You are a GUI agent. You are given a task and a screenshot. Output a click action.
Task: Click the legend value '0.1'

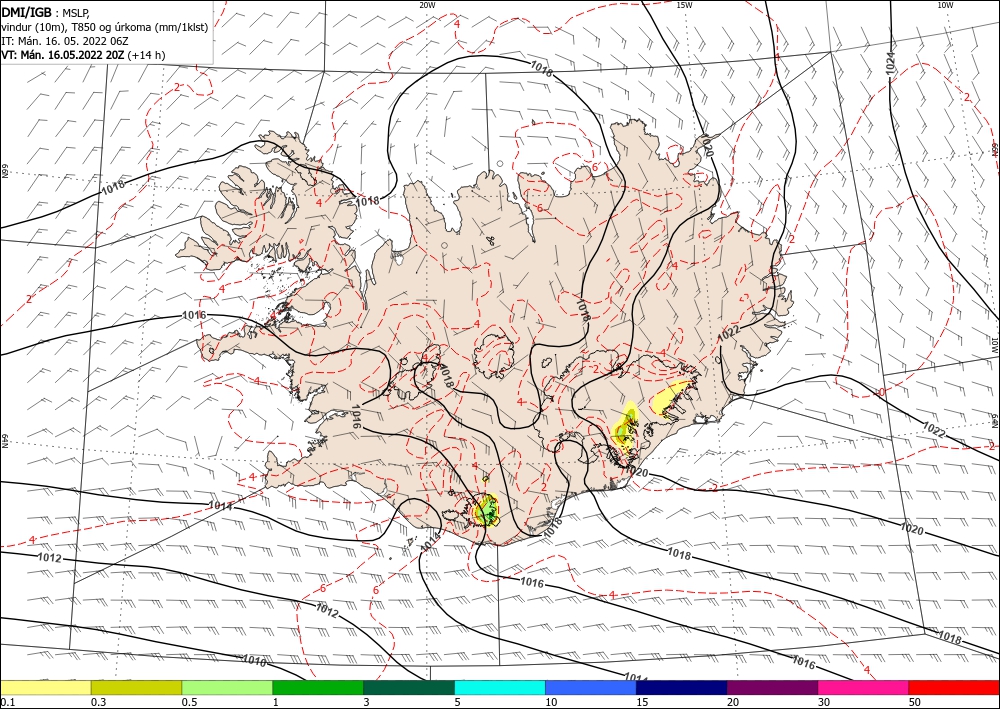click(x=6, y=702)
